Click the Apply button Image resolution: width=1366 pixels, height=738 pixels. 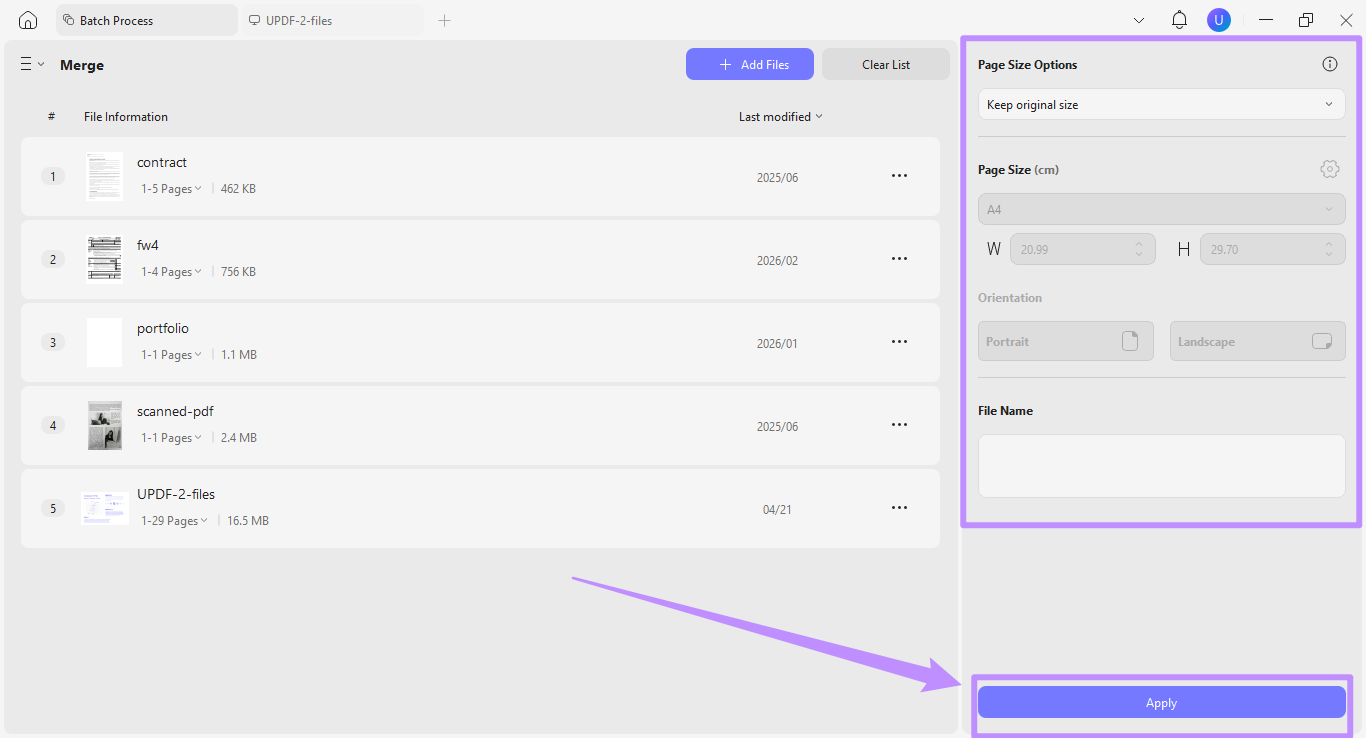tap(1161, 702)
